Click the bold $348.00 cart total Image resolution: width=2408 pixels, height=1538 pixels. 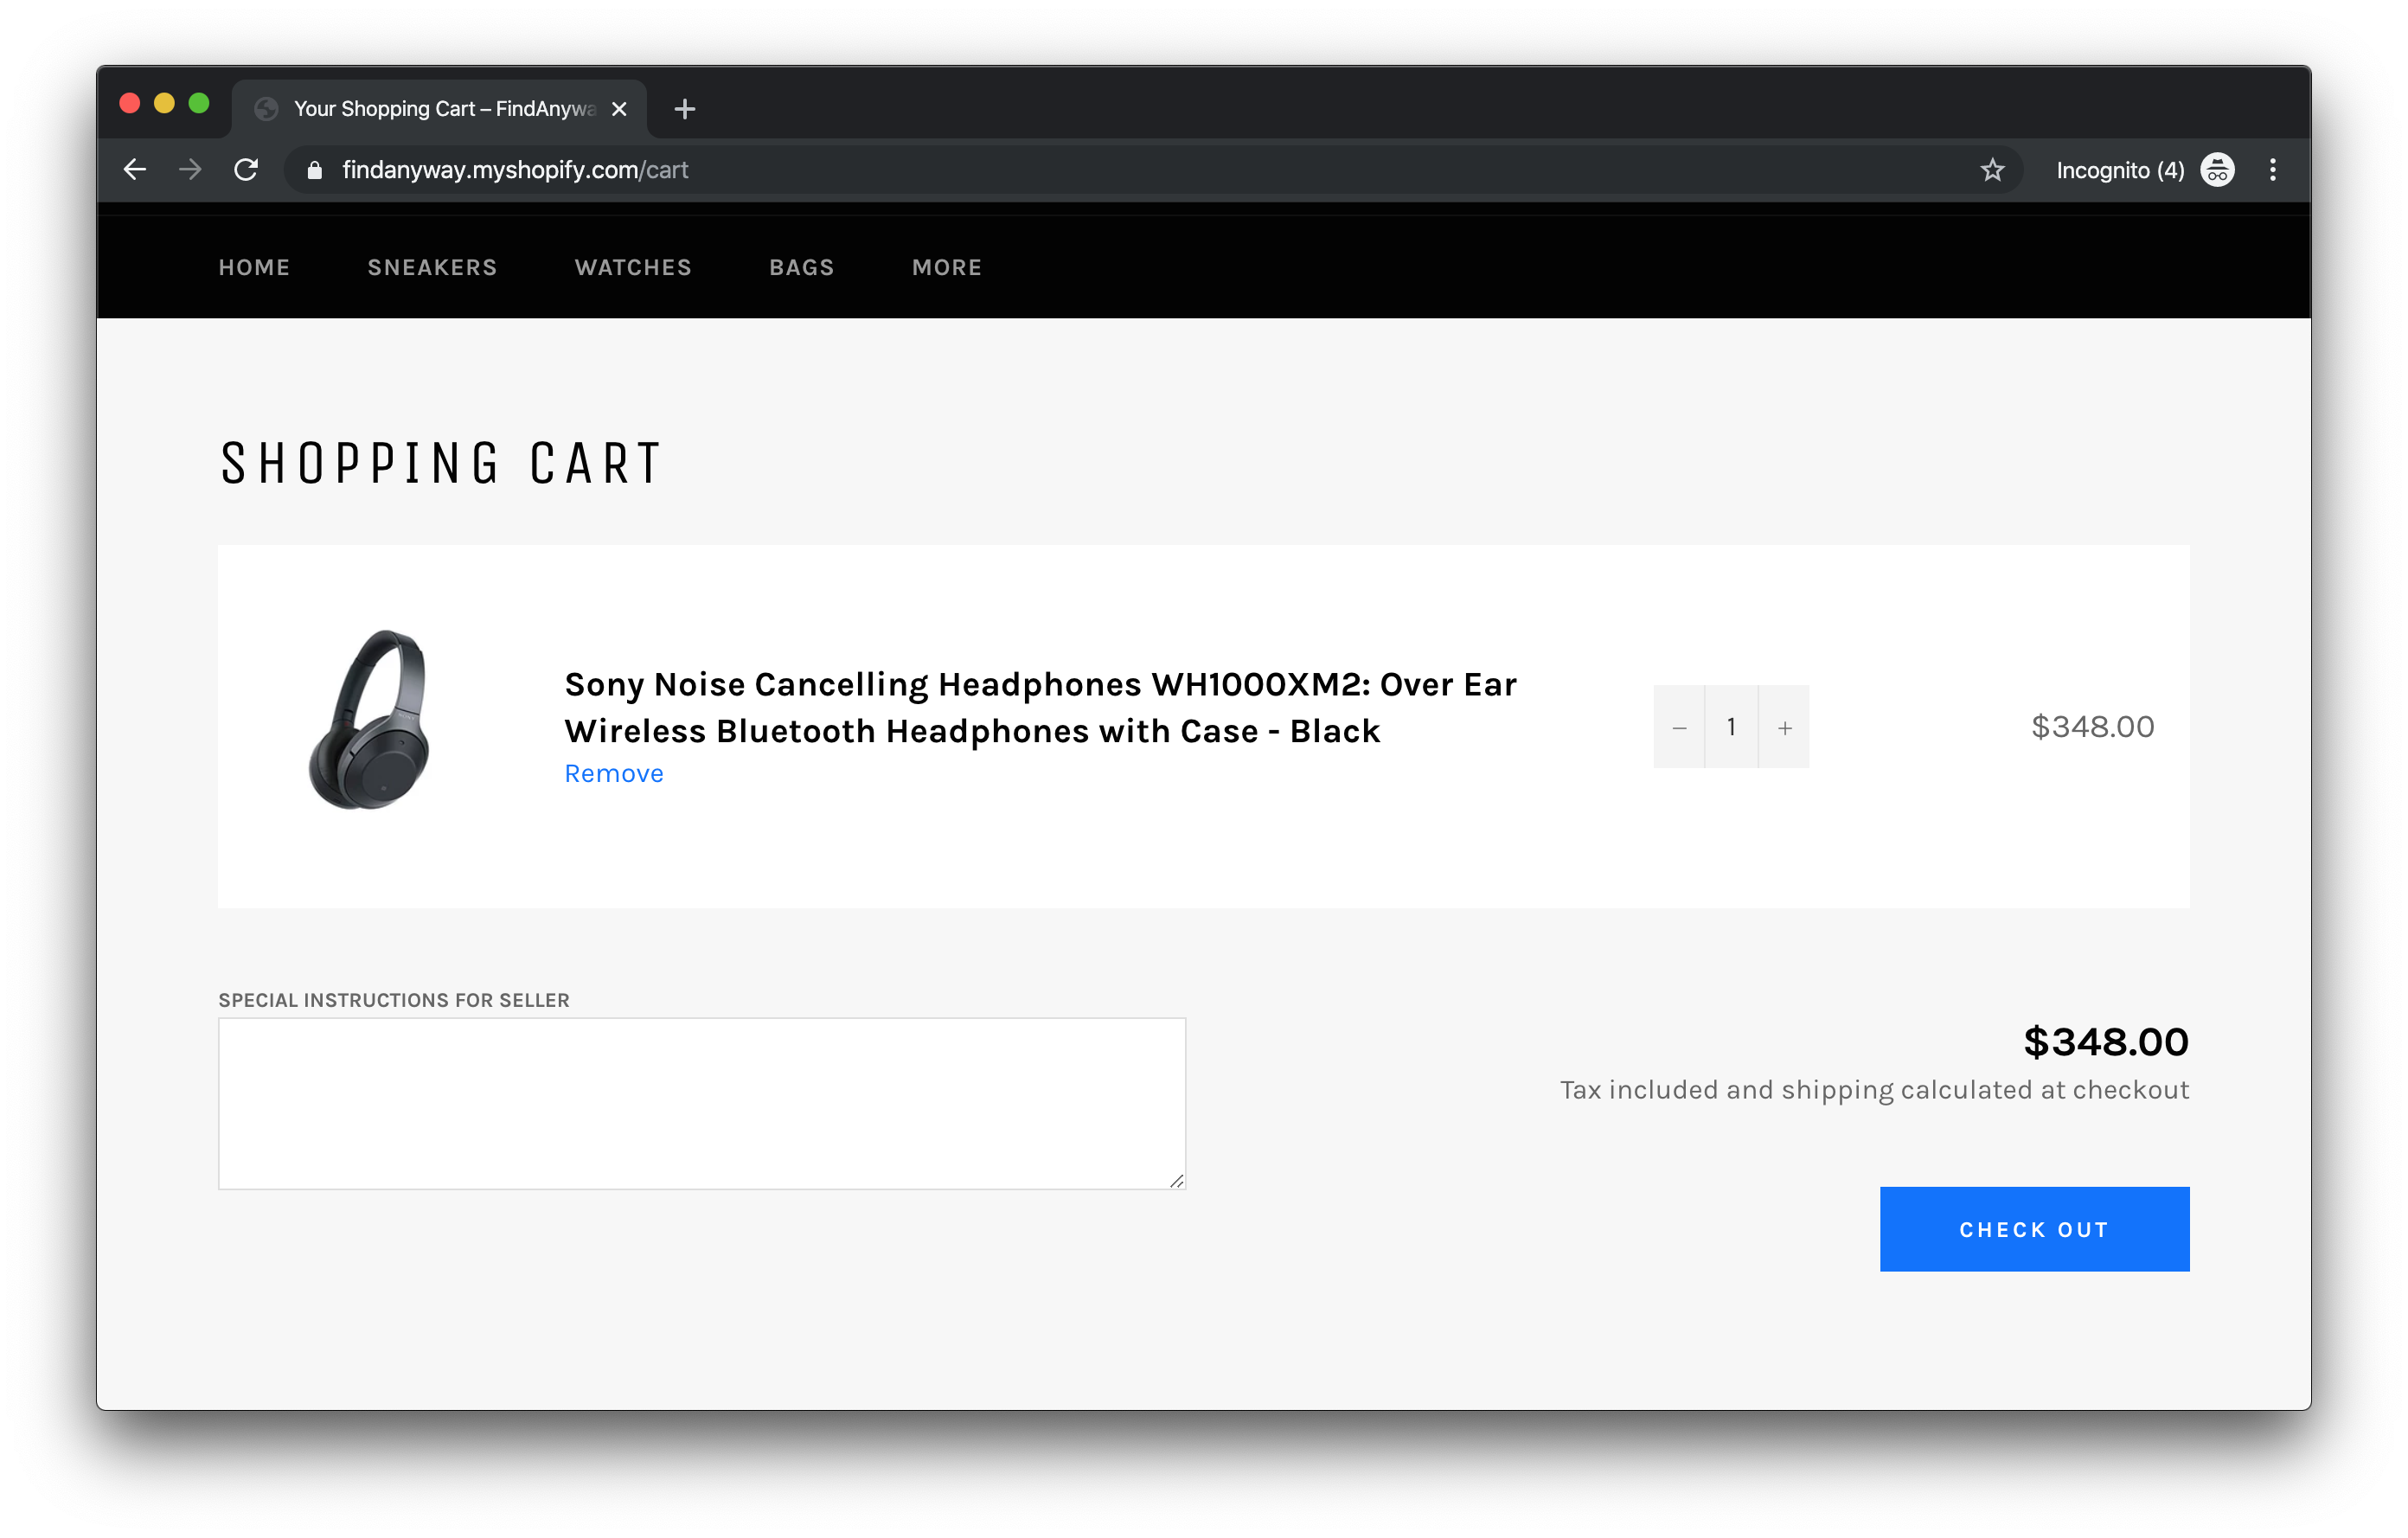(x=2106, y=1042)
